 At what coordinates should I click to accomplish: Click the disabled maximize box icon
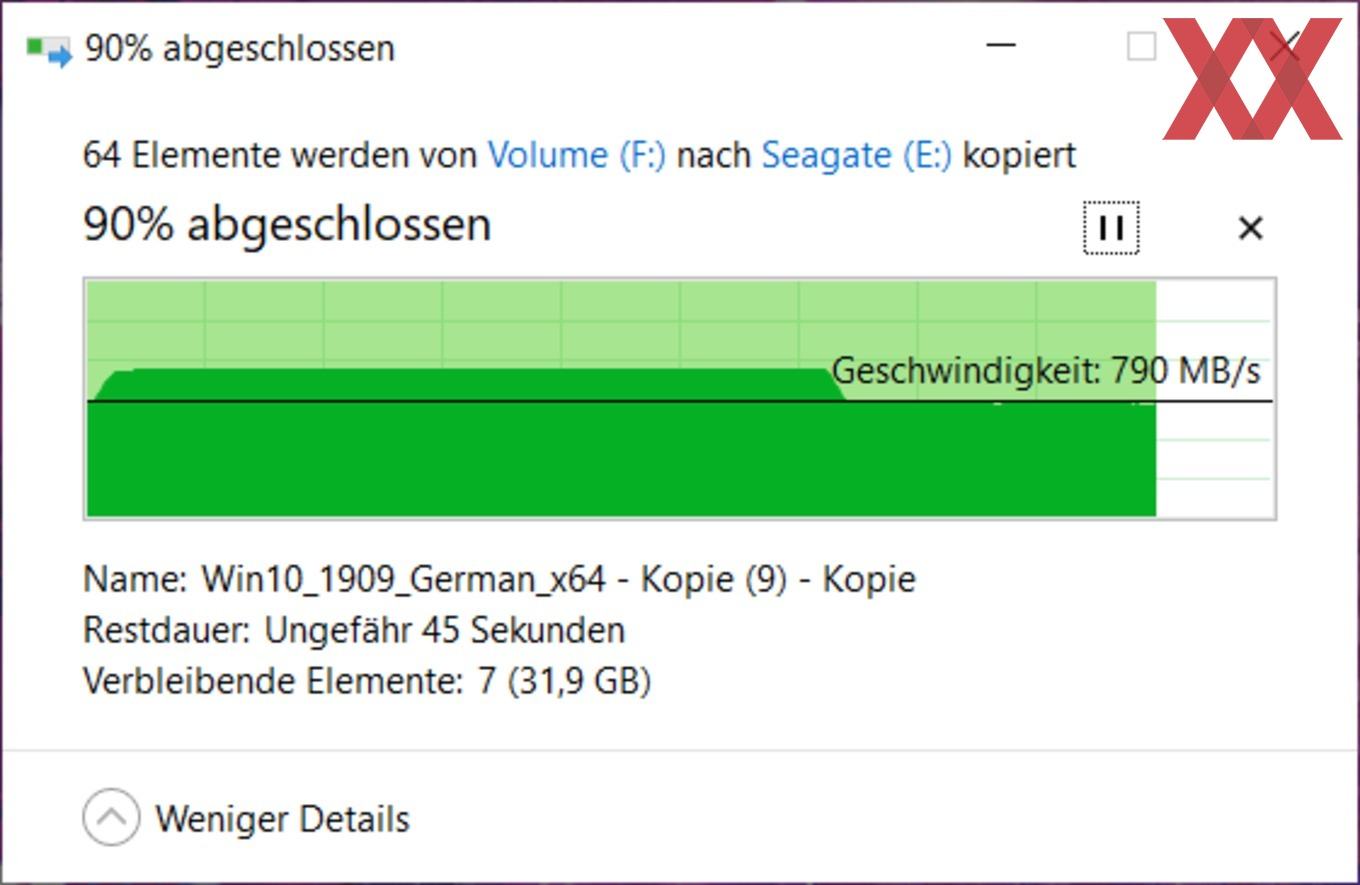pyautogui.click(x=1141, y=46)
